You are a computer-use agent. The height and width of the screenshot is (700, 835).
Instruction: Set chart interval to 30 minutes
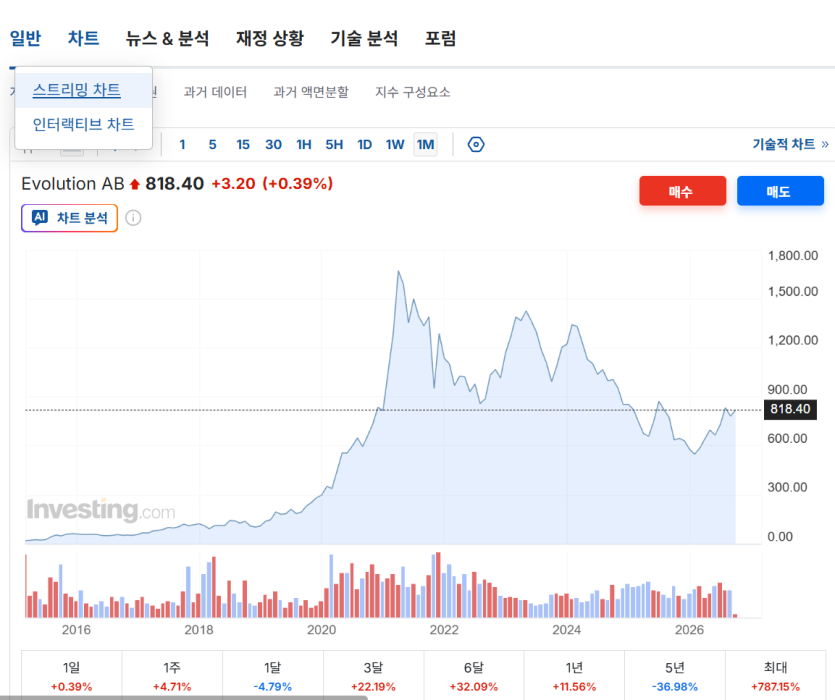click(x=273, y=144)
